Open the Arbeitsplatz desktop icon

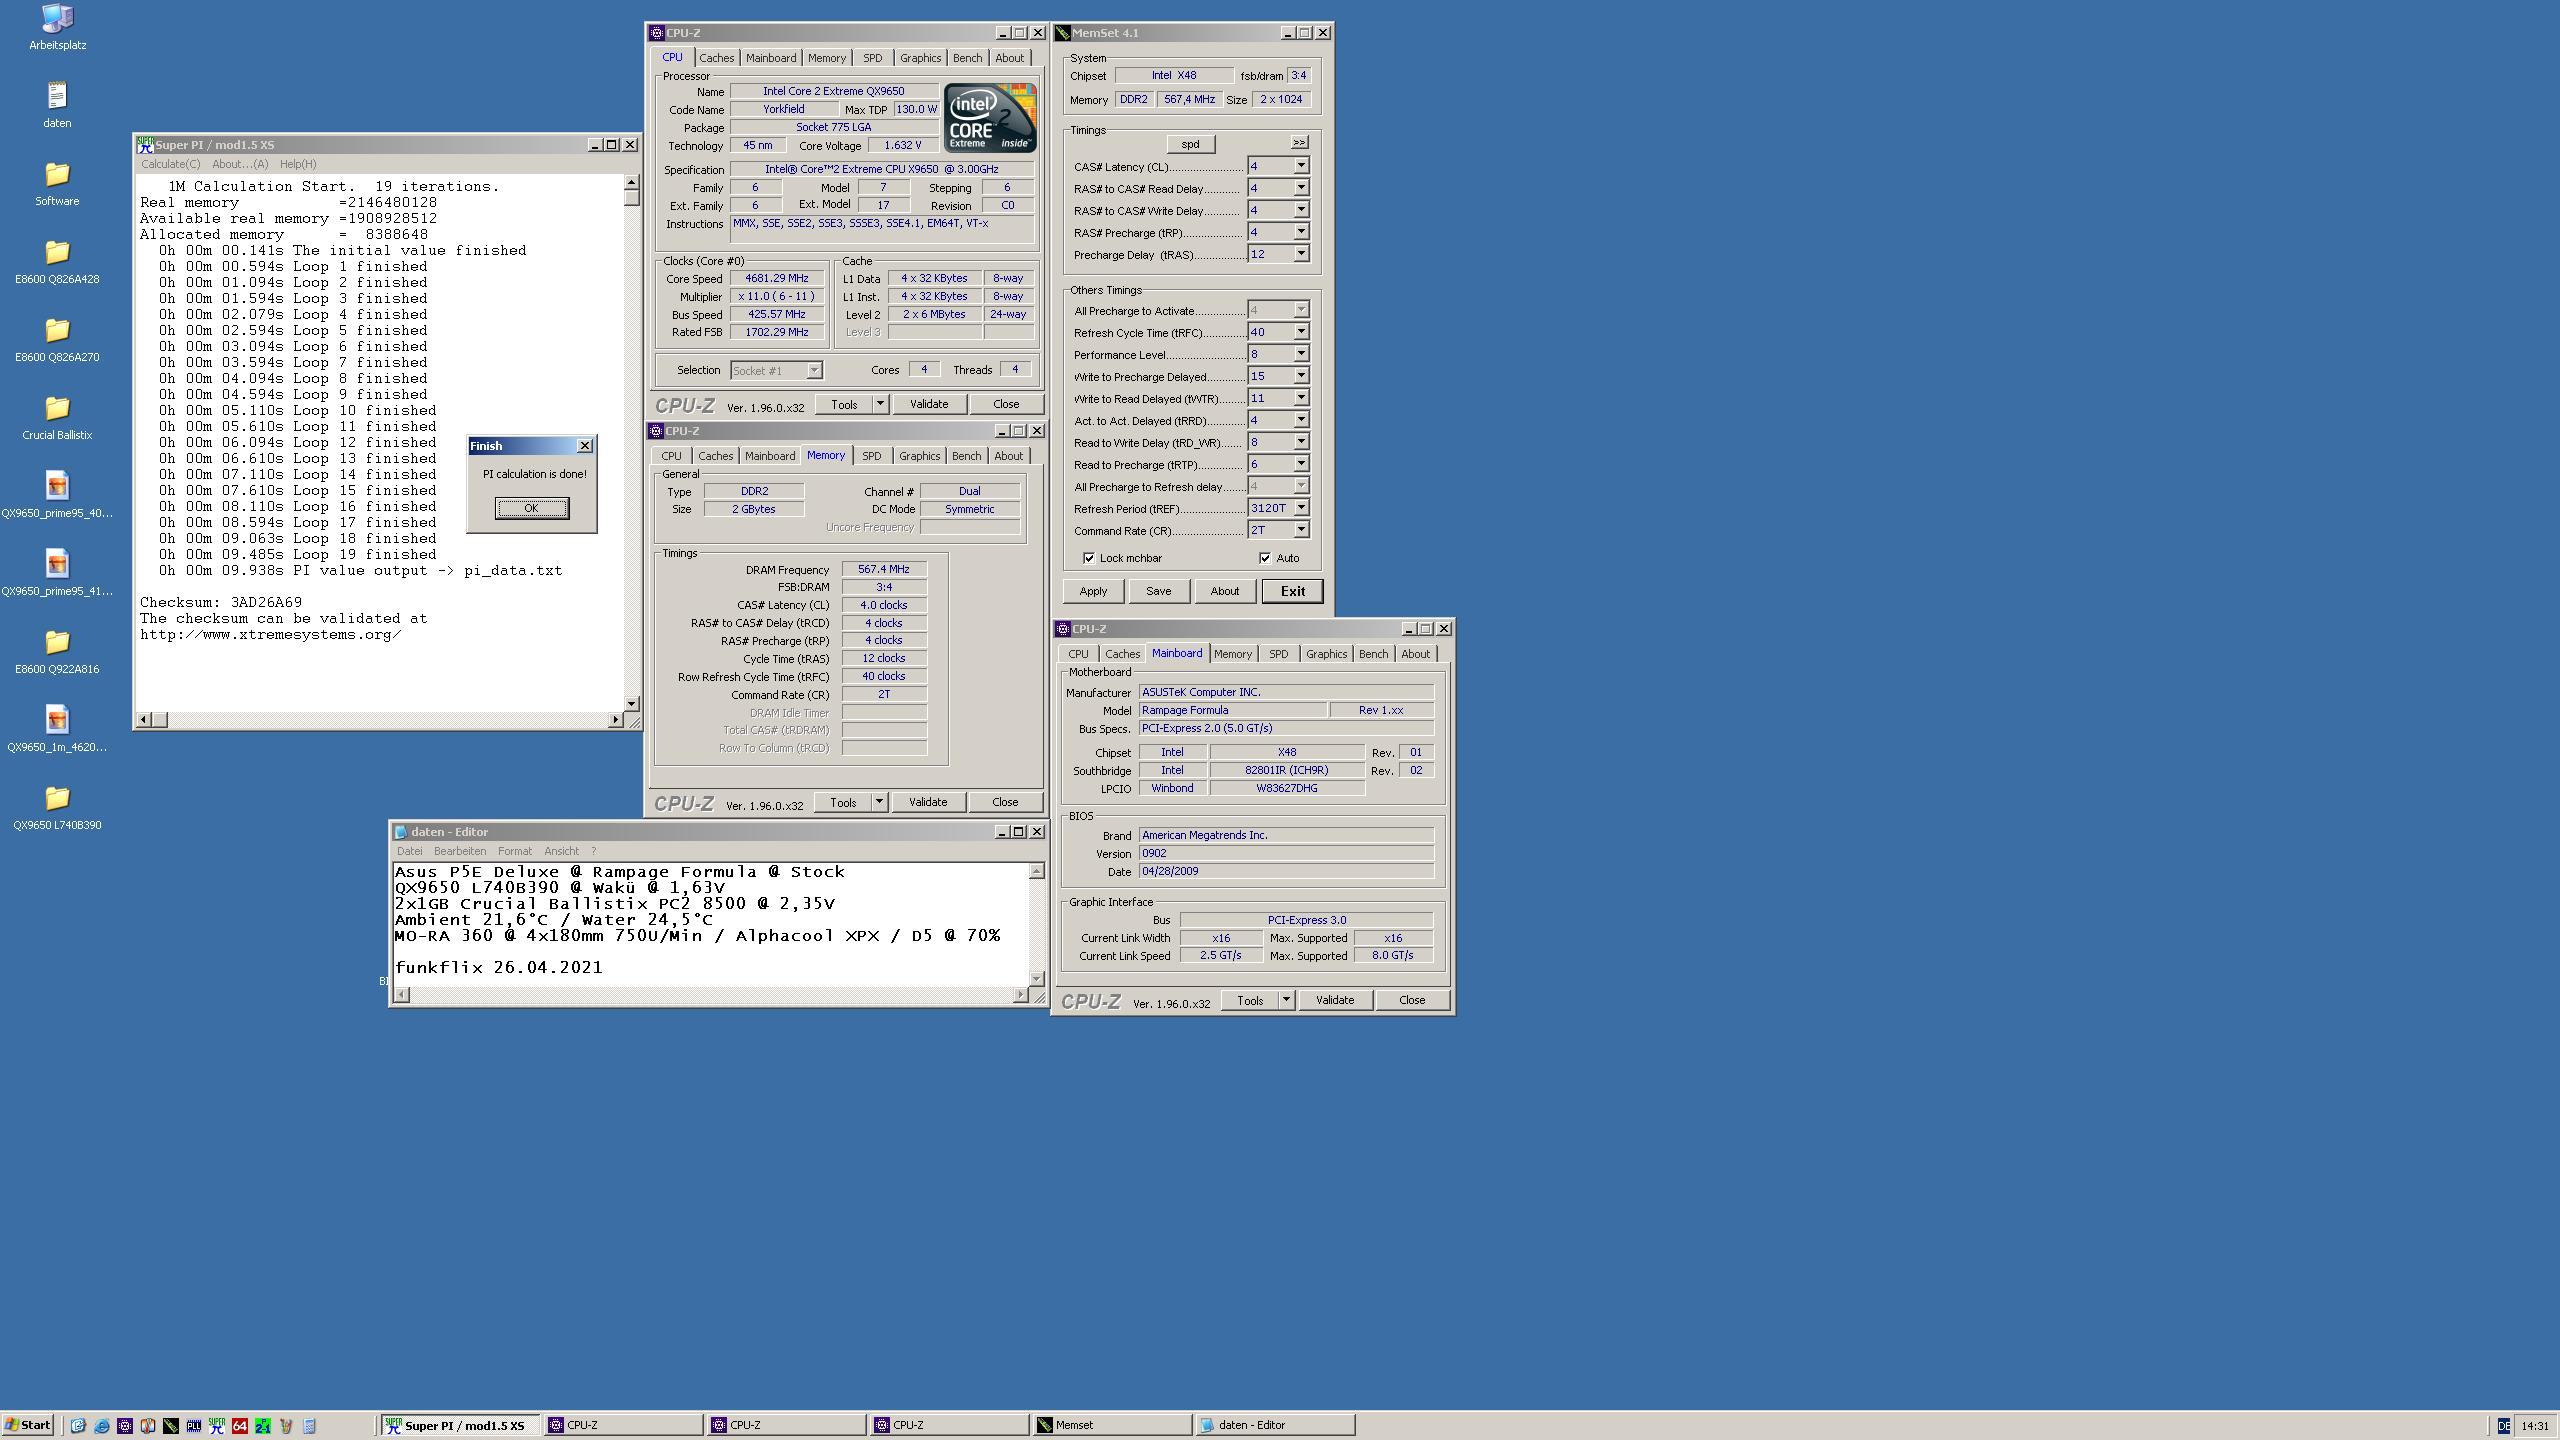[x=57, y=27]
